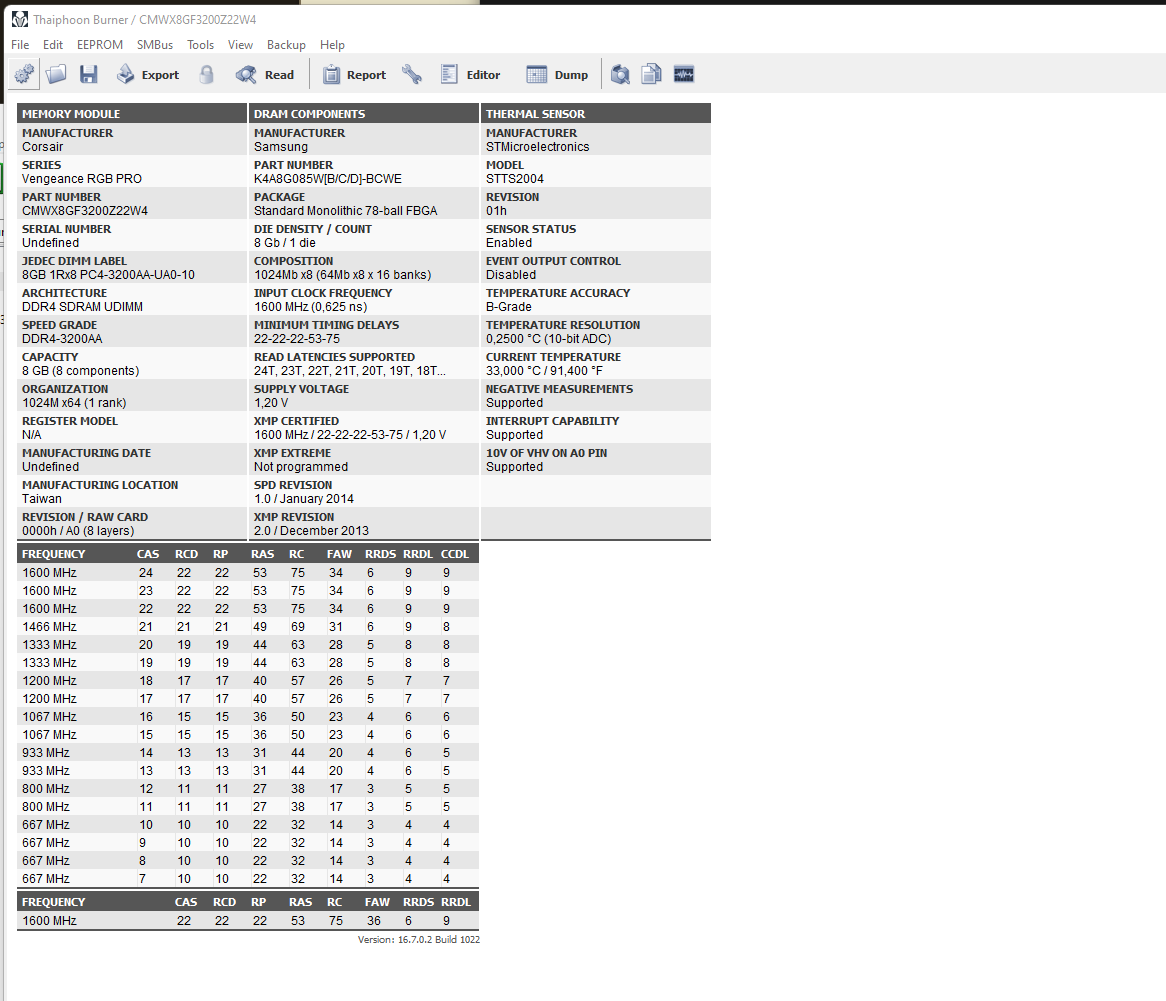The height and width of the screenshot is (1001, 1166).
Task: Click the wrench tool icon
Action: click(412, 74)
